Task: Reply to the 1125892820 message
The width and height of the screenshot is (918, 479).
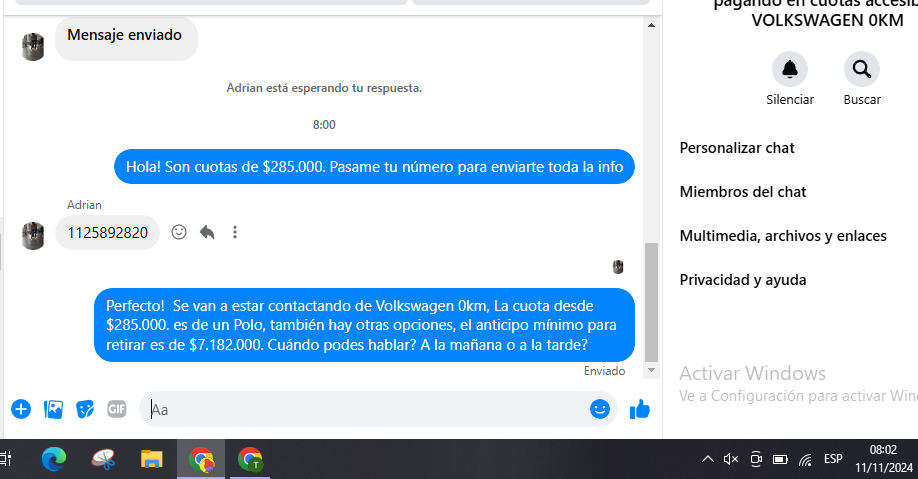Action: [x=207, y=232]
